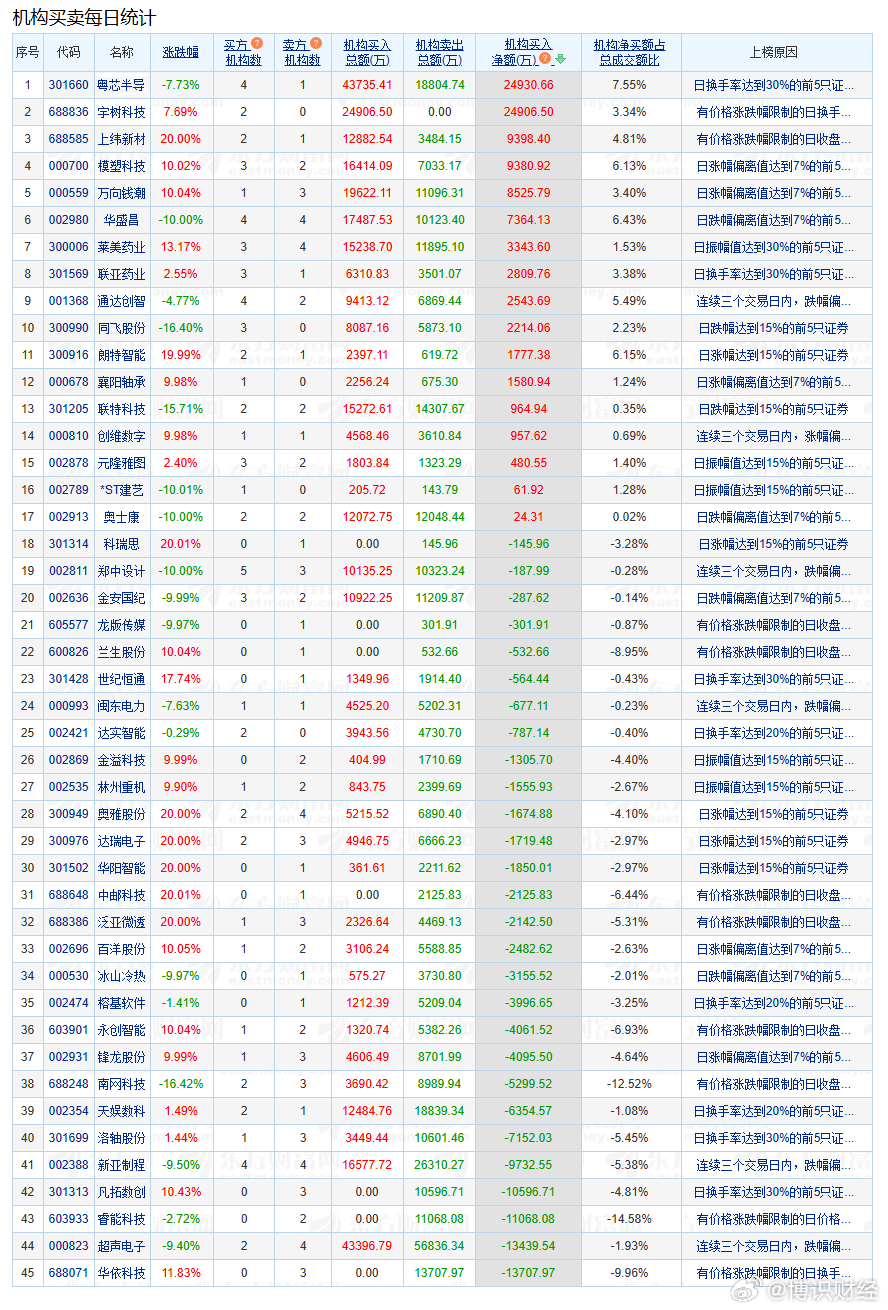Open stock name 奥雅股份

[x=121, y=814]
